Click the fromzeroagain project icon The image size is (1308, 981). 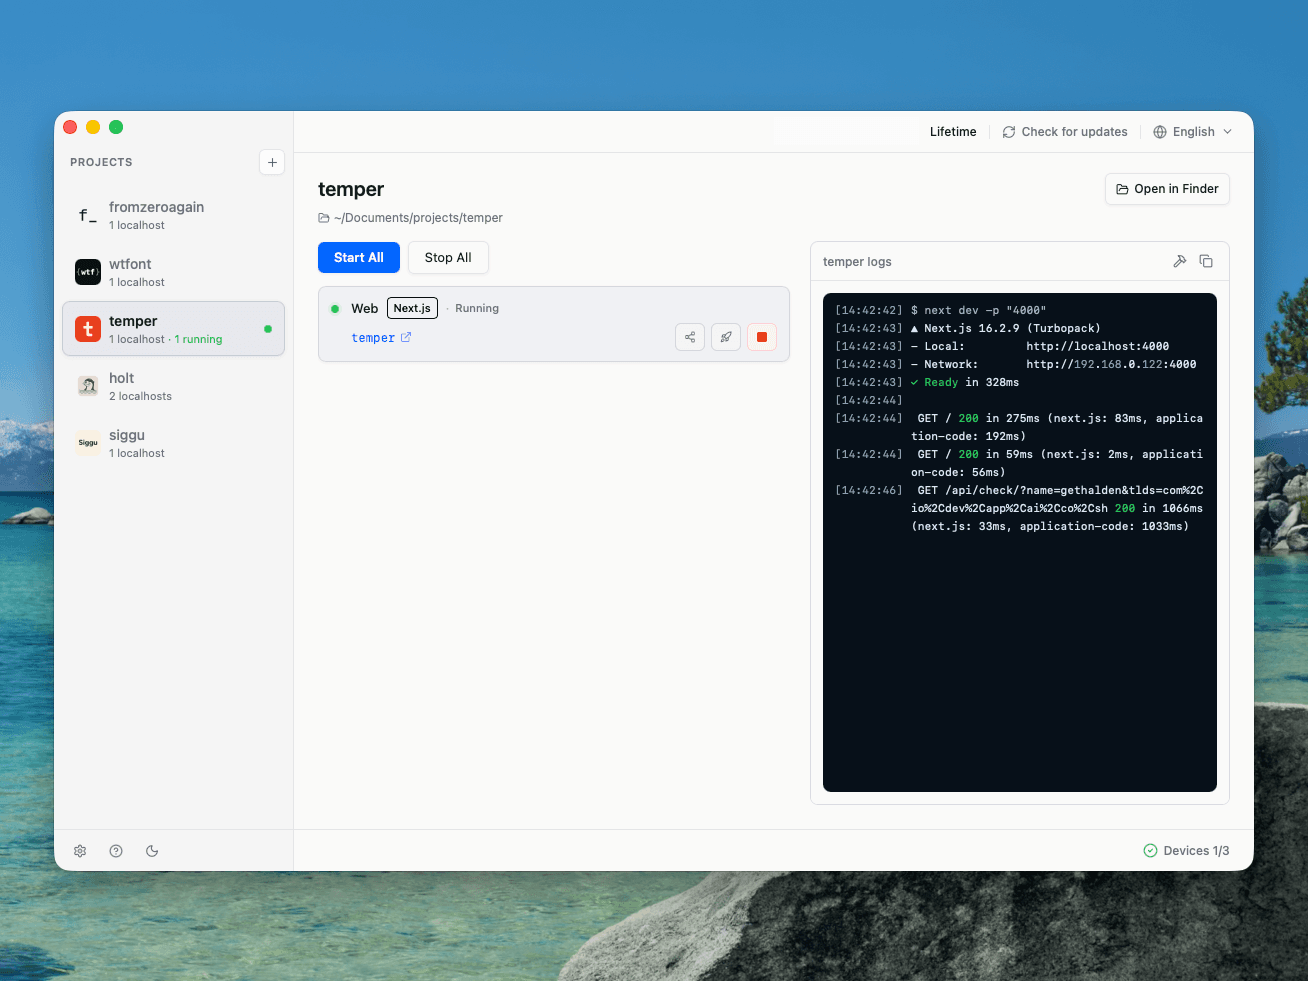(x=88, y=215)
